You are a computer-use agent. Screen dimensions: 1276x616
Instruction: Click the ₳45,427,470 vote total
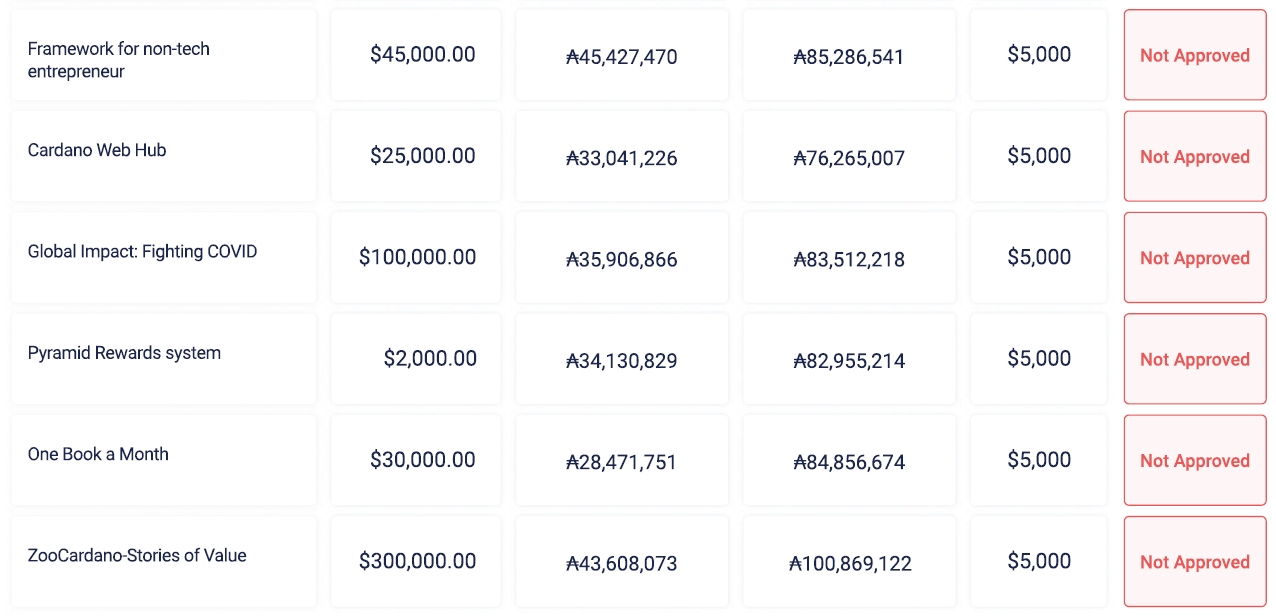coord(622,57)
